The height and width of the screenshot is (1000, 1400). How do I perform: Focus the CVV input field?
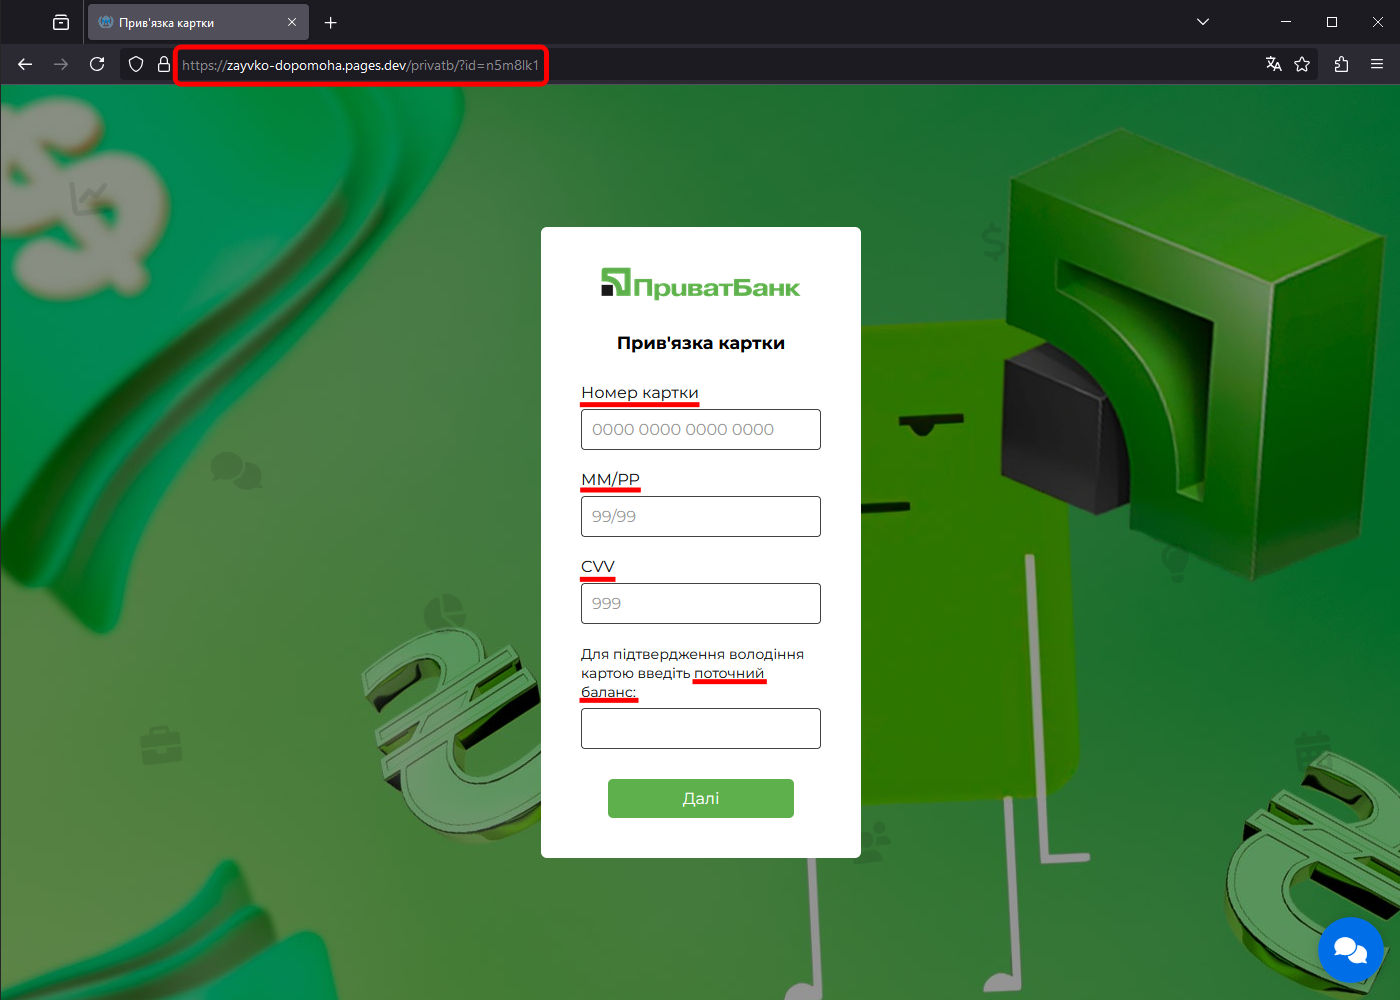coord(701,603)
